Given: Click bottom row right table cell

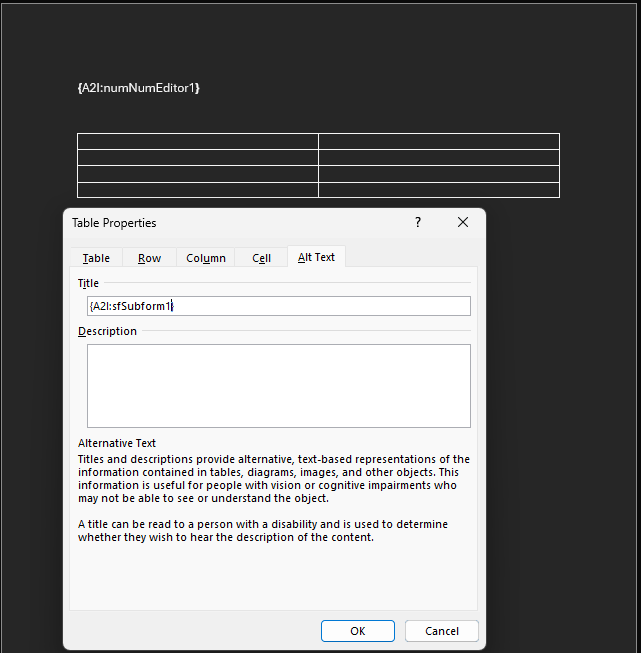Looking at the screenshot, I should point(438,190).
